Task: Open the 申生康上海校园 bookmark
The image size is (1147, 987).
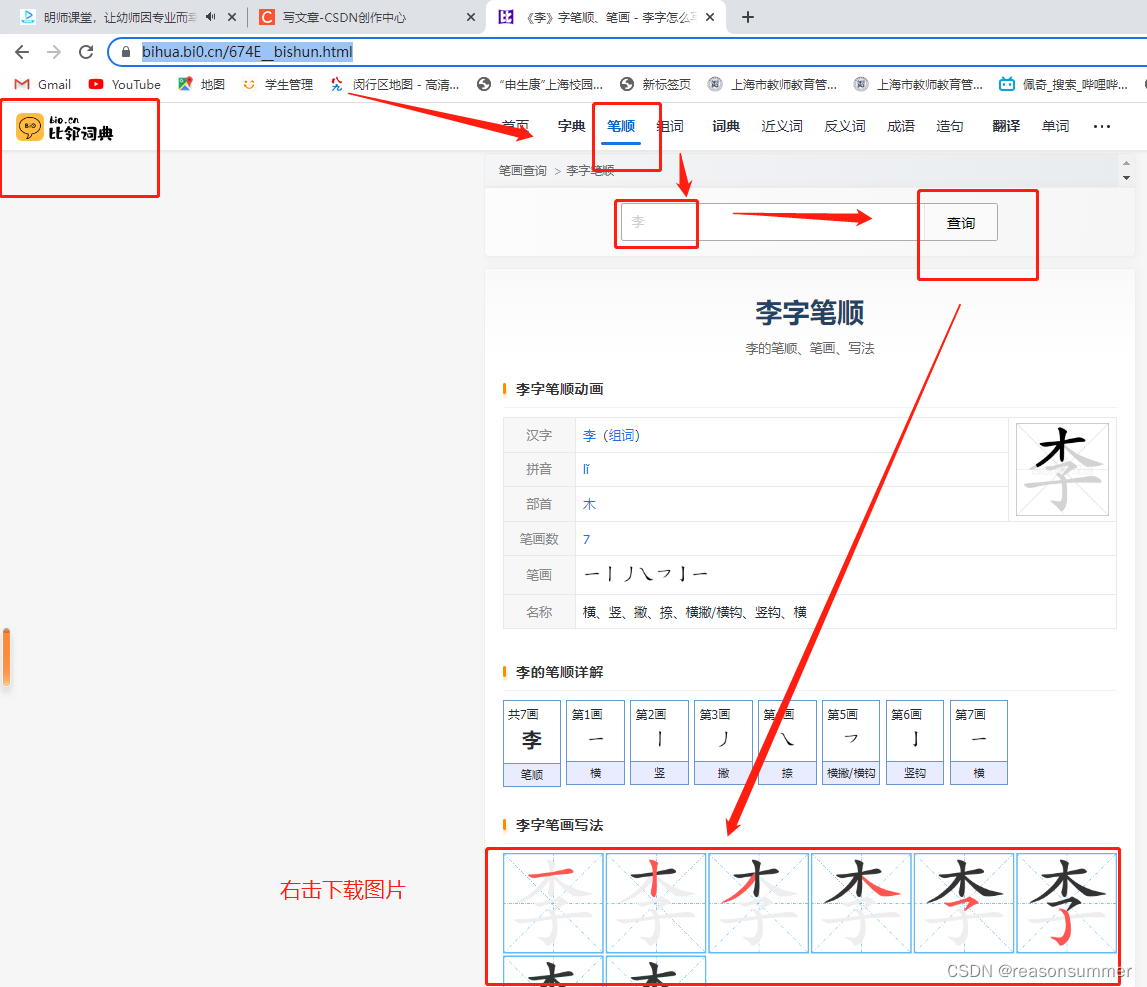Action: pyautogui.click(x=540, y=84)
